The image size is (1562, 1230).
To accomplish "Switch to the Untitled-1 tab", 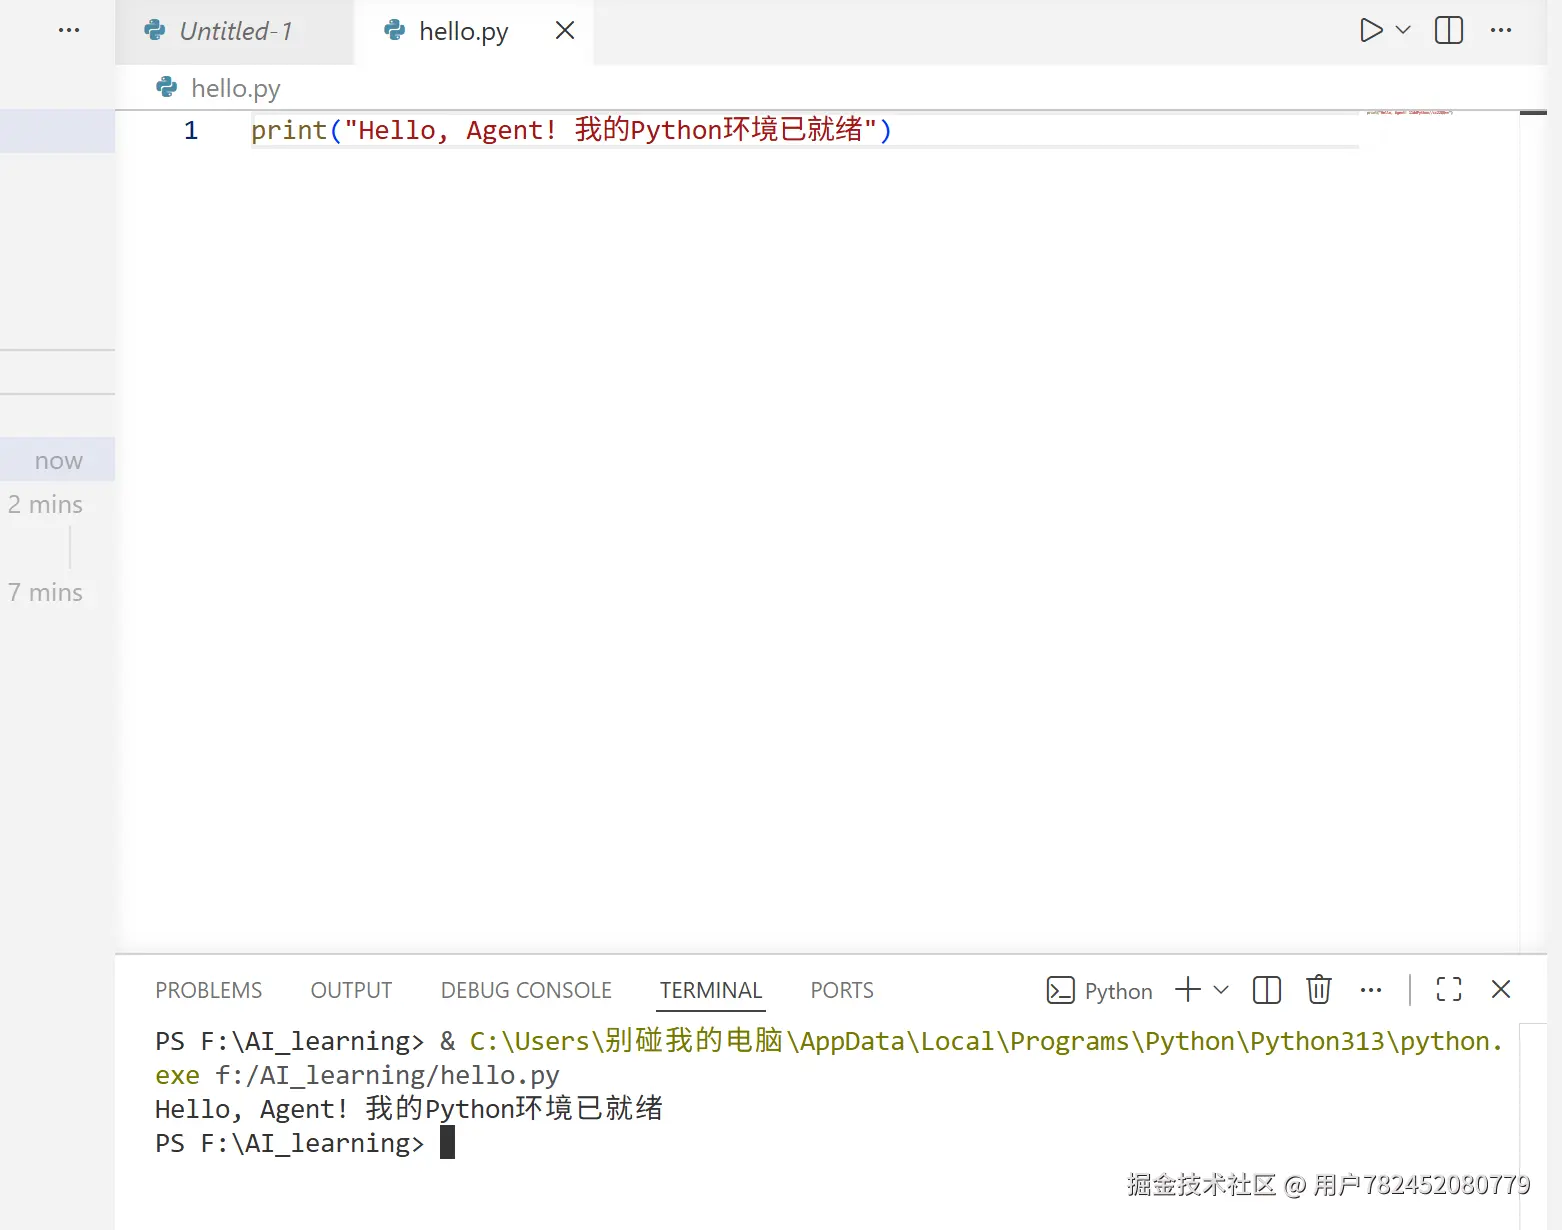I will click(x=234, y=30).
